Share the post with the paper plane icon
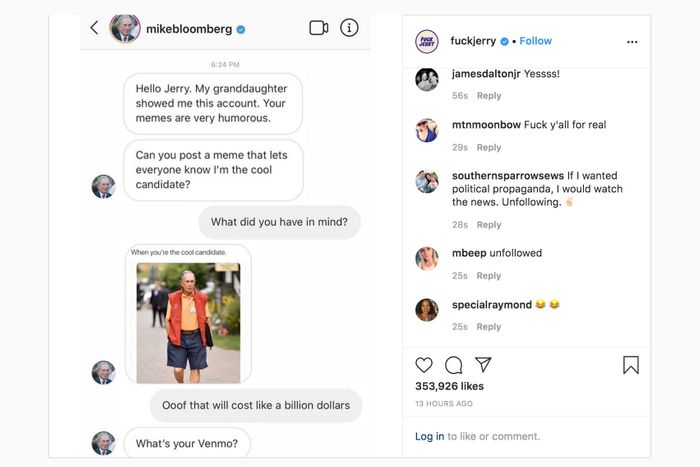 483,365
